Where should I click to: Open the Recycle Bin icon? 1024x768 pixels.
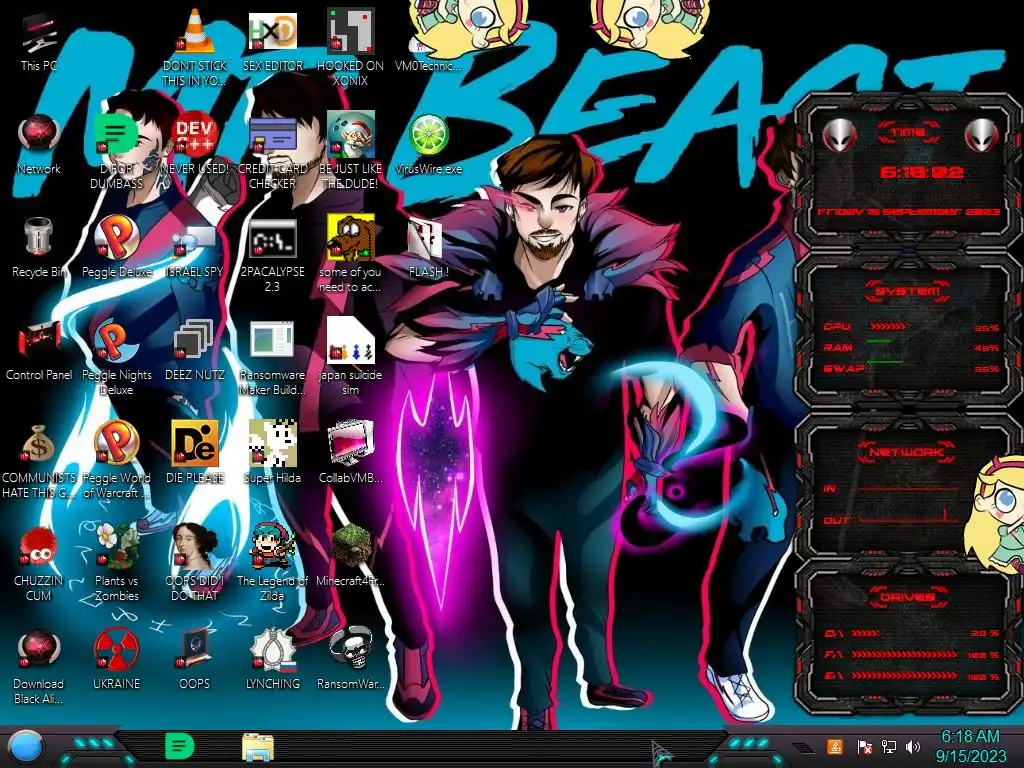pyautogui.click(x=39, y=248)
